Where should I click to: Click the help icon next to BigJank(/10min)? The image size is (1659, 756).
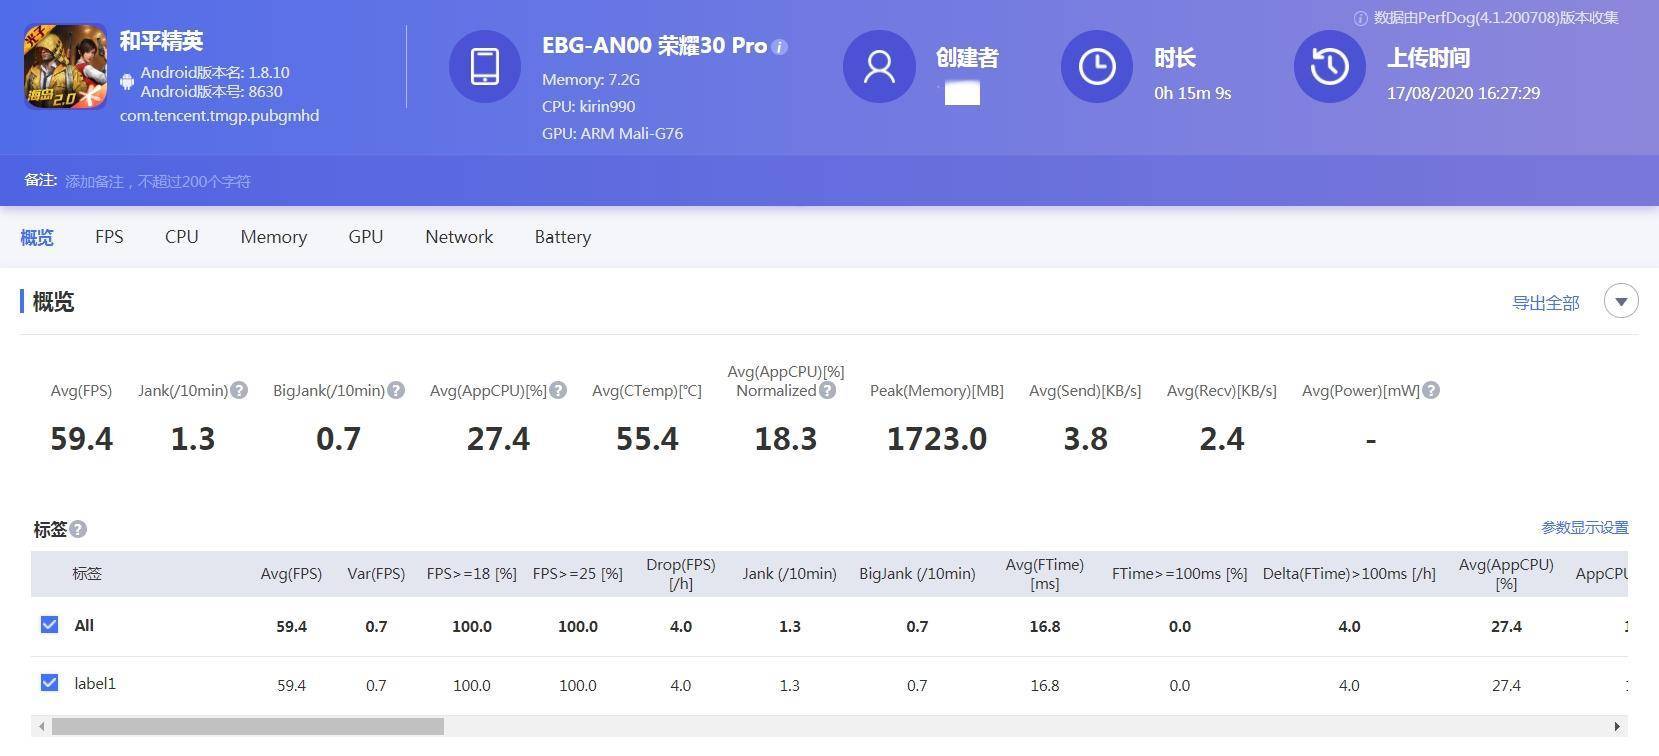pyautogui.click(x=396, y=390)
